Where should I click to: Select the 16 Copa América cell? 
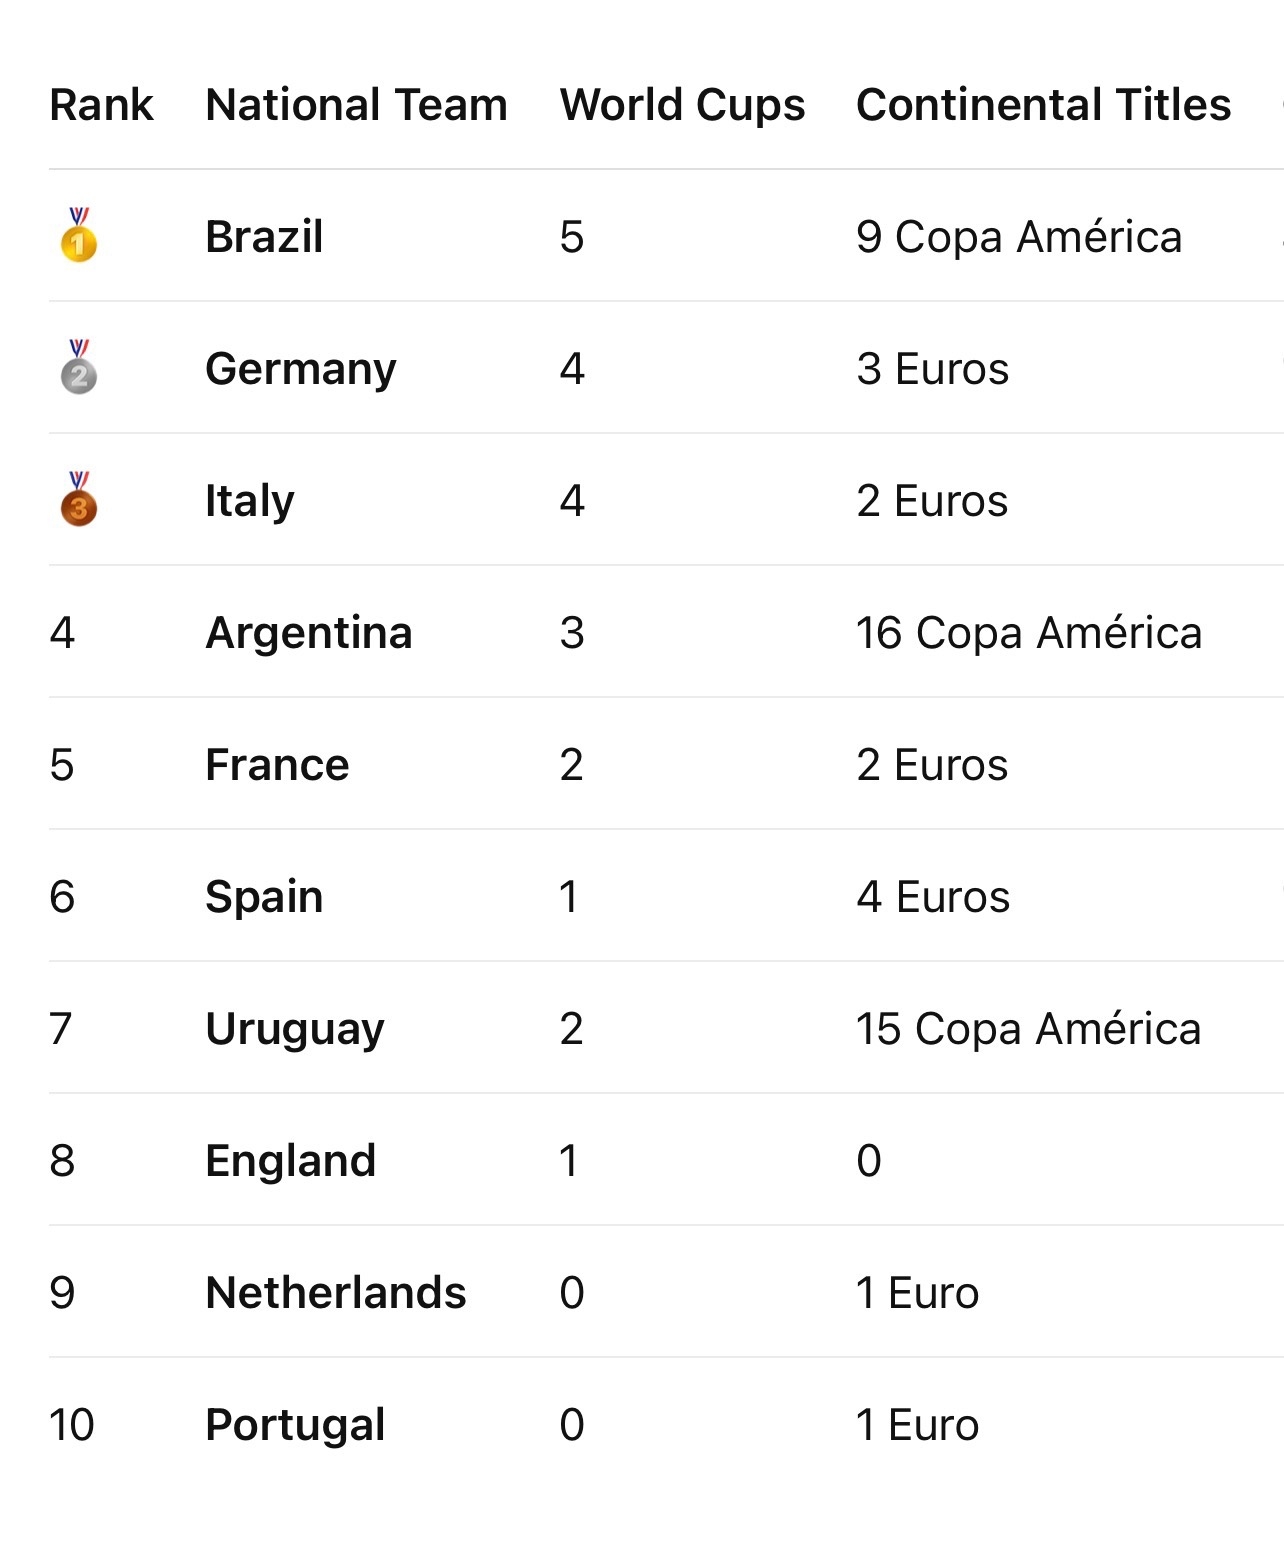(x=1029, y=634)
